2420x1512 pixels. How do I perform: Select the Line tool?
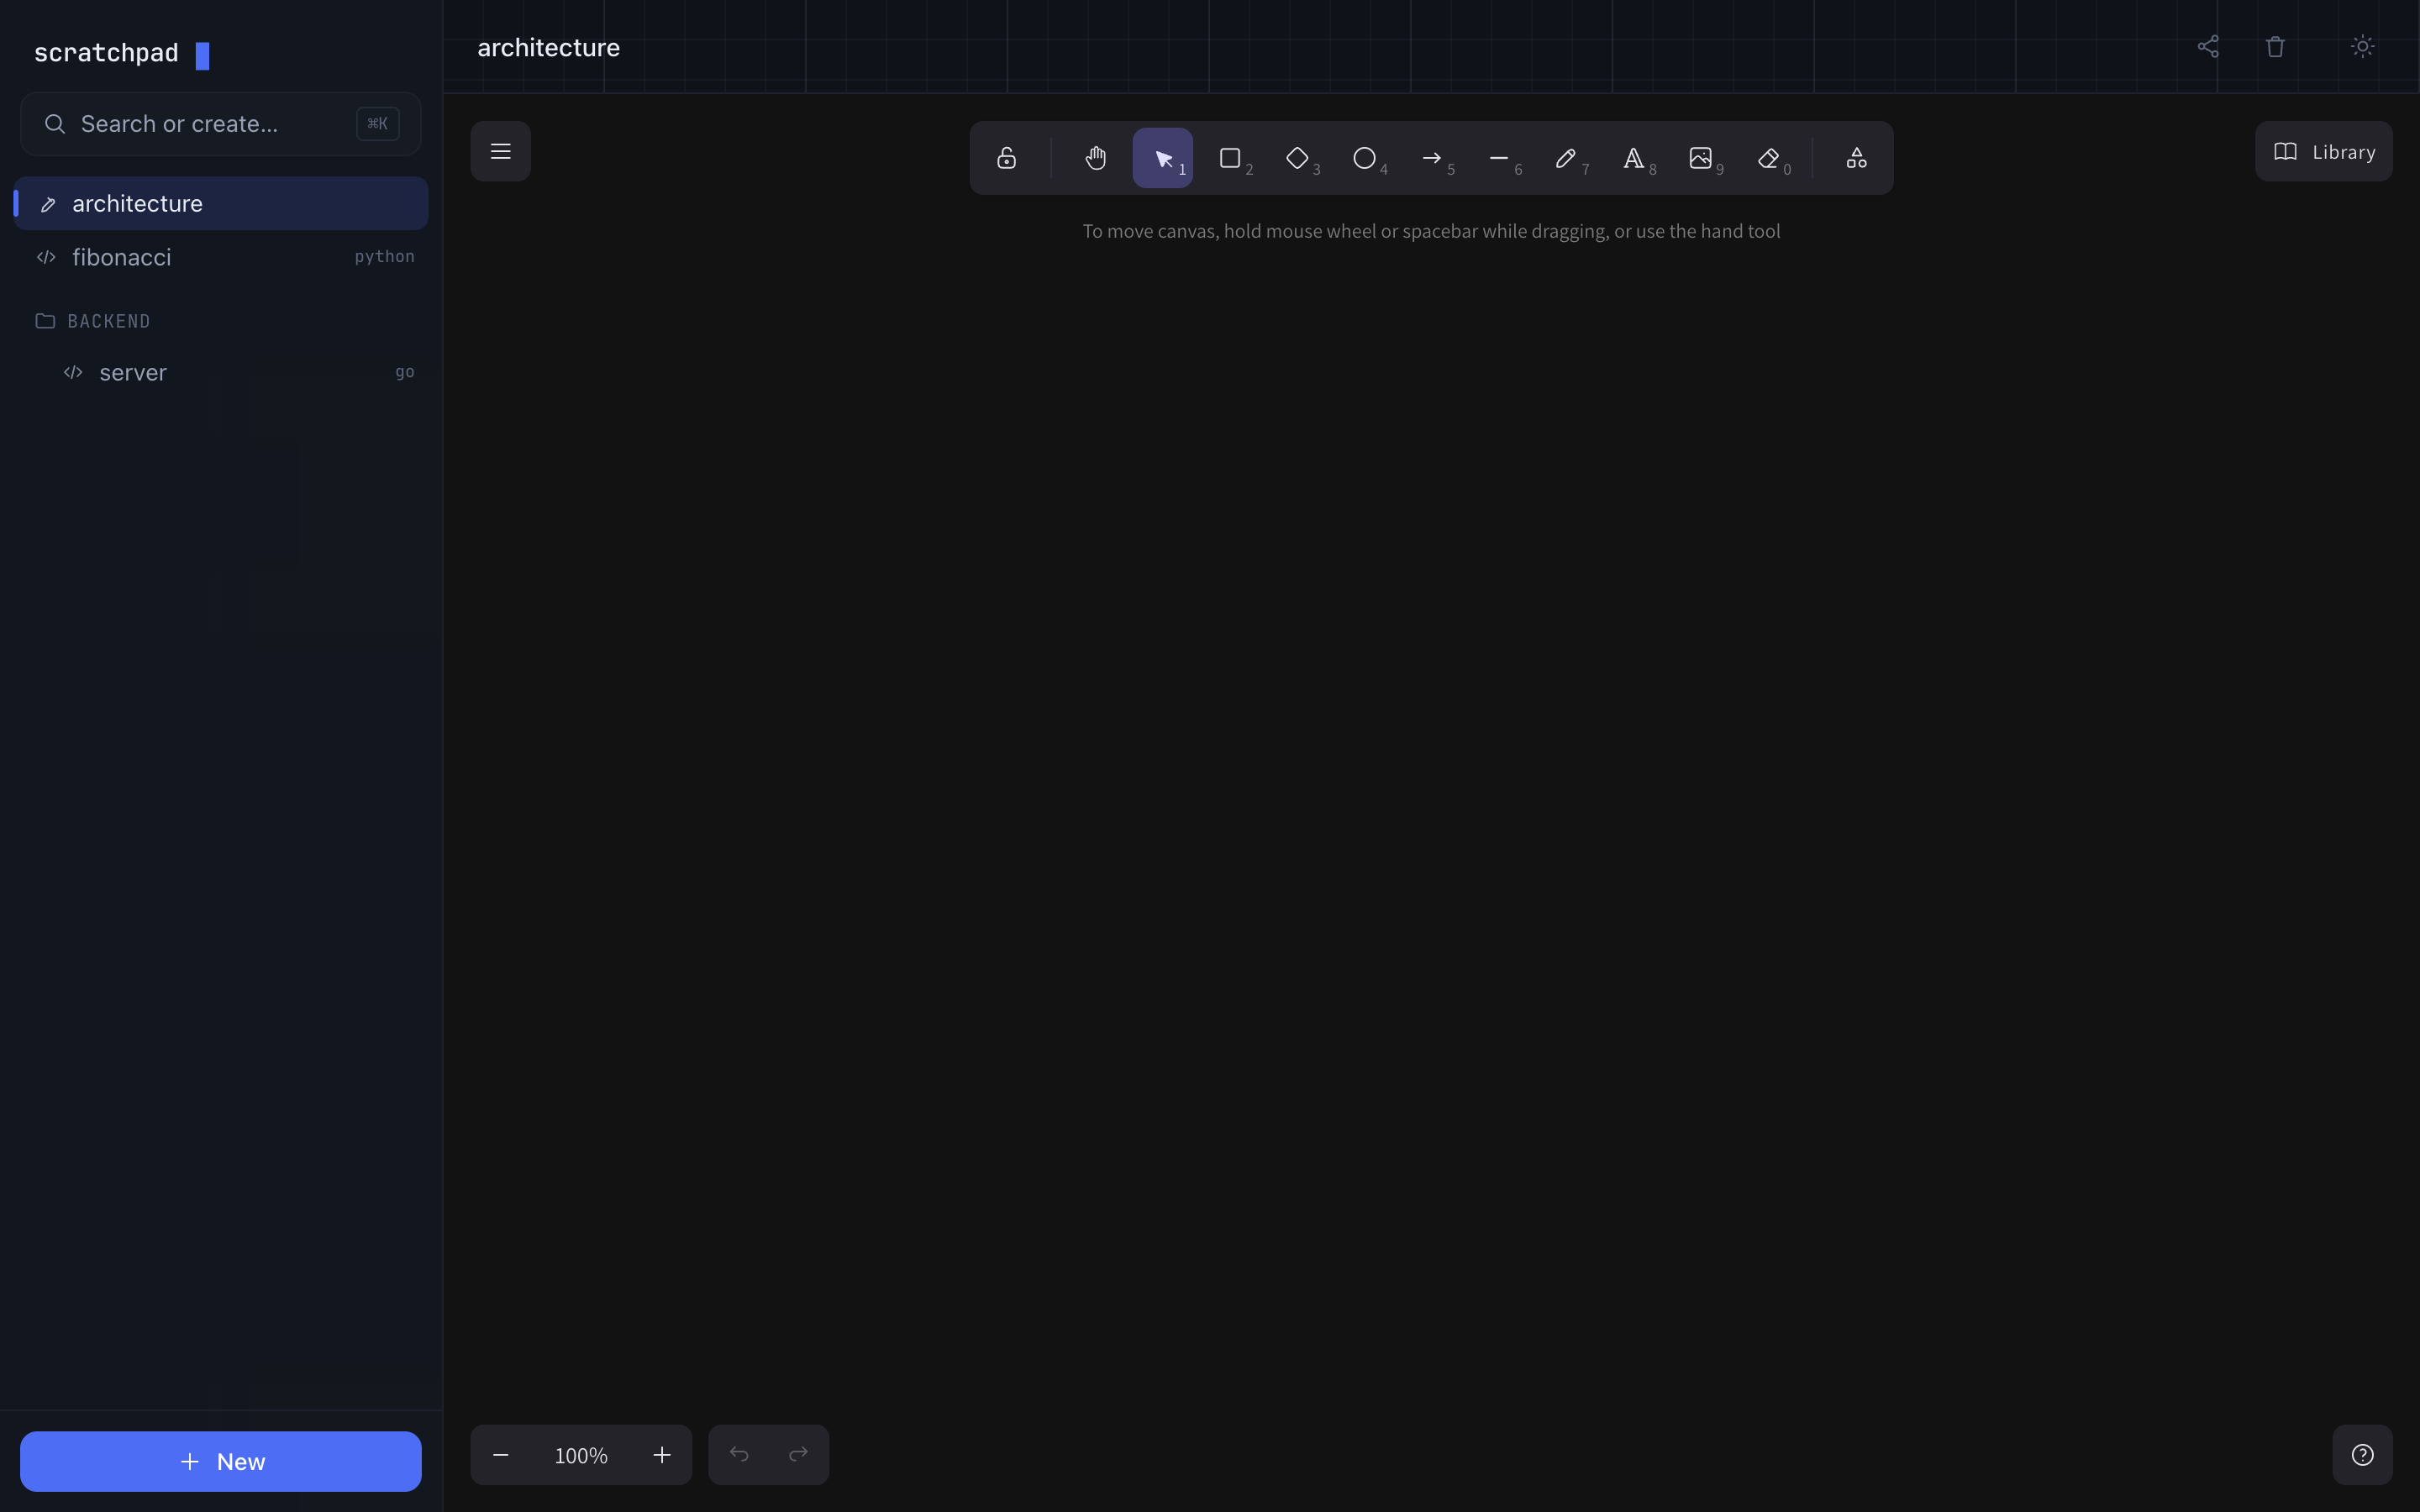click(x=1498, y=158)
